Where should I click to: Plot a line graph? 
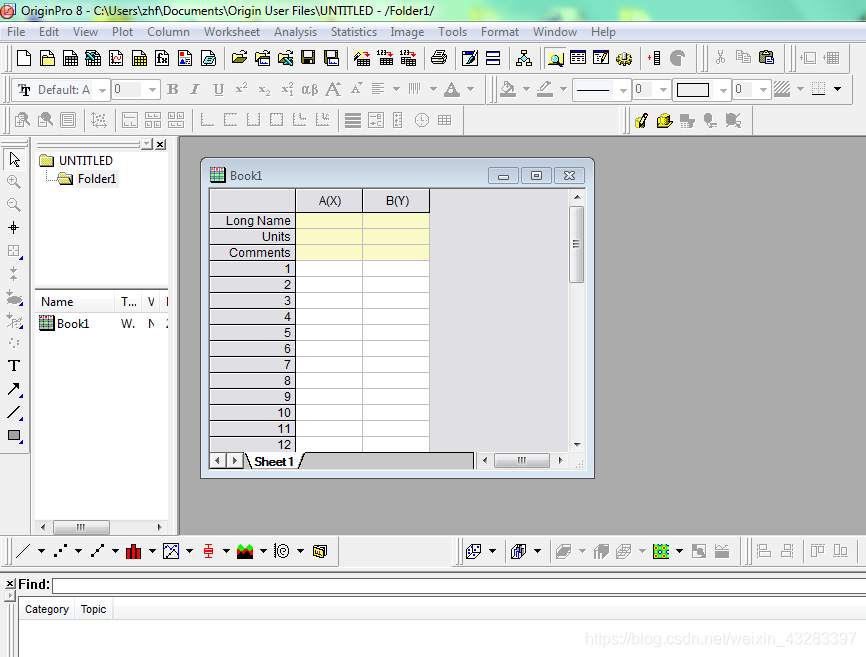pos(23,551)
